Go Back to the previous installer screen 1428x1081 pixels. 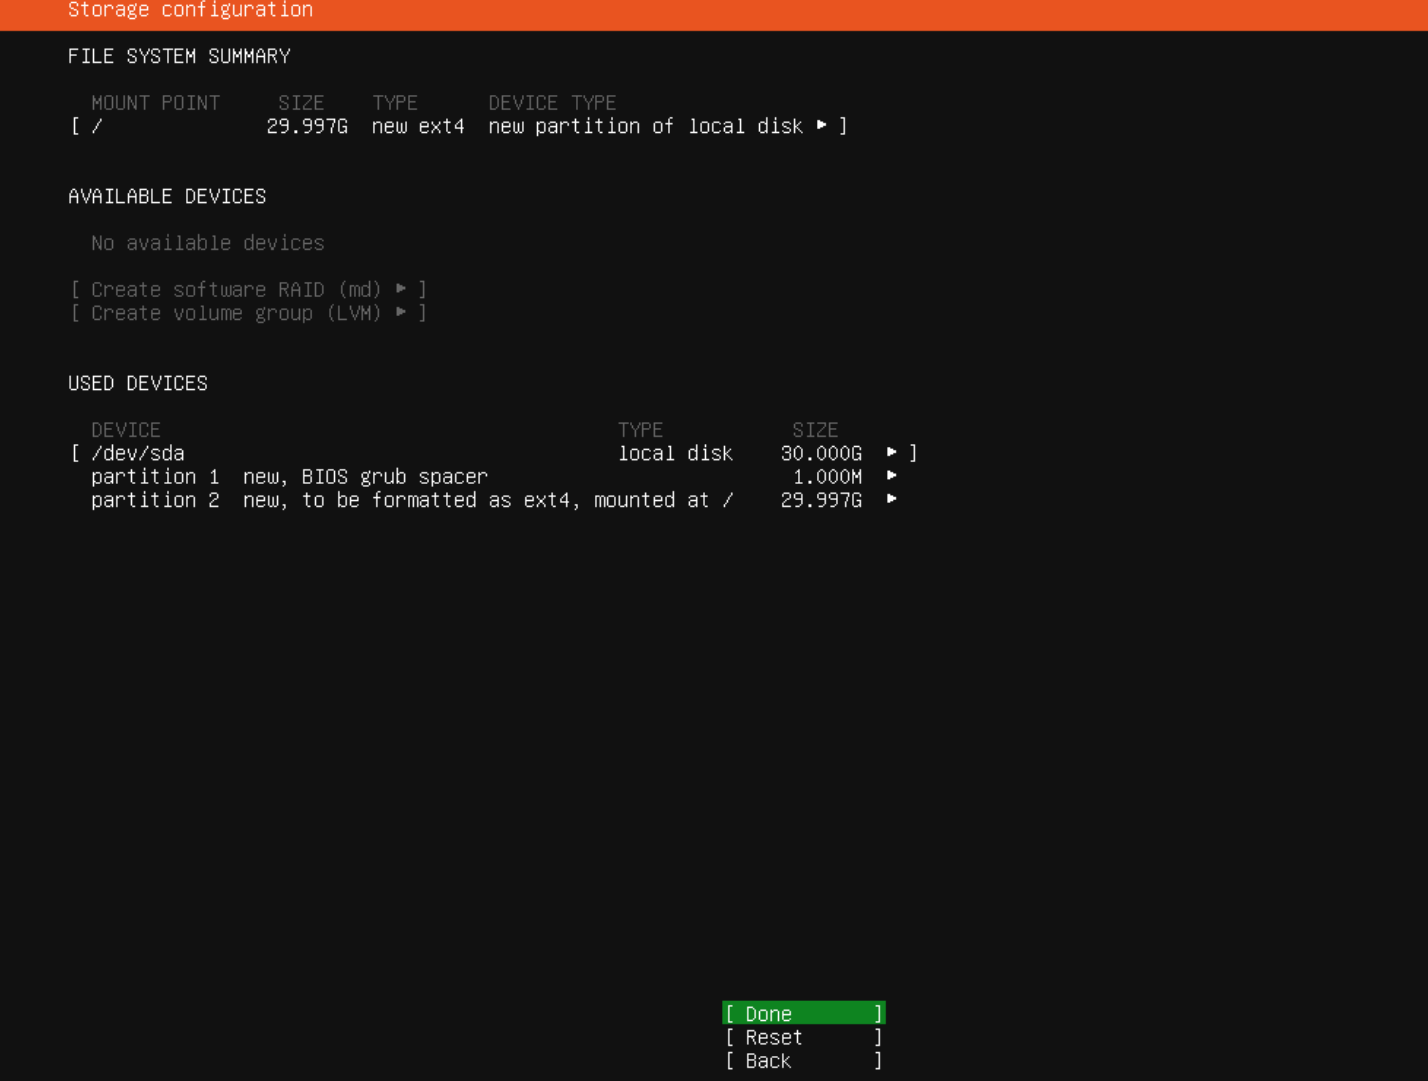(x=803, y=1061)
